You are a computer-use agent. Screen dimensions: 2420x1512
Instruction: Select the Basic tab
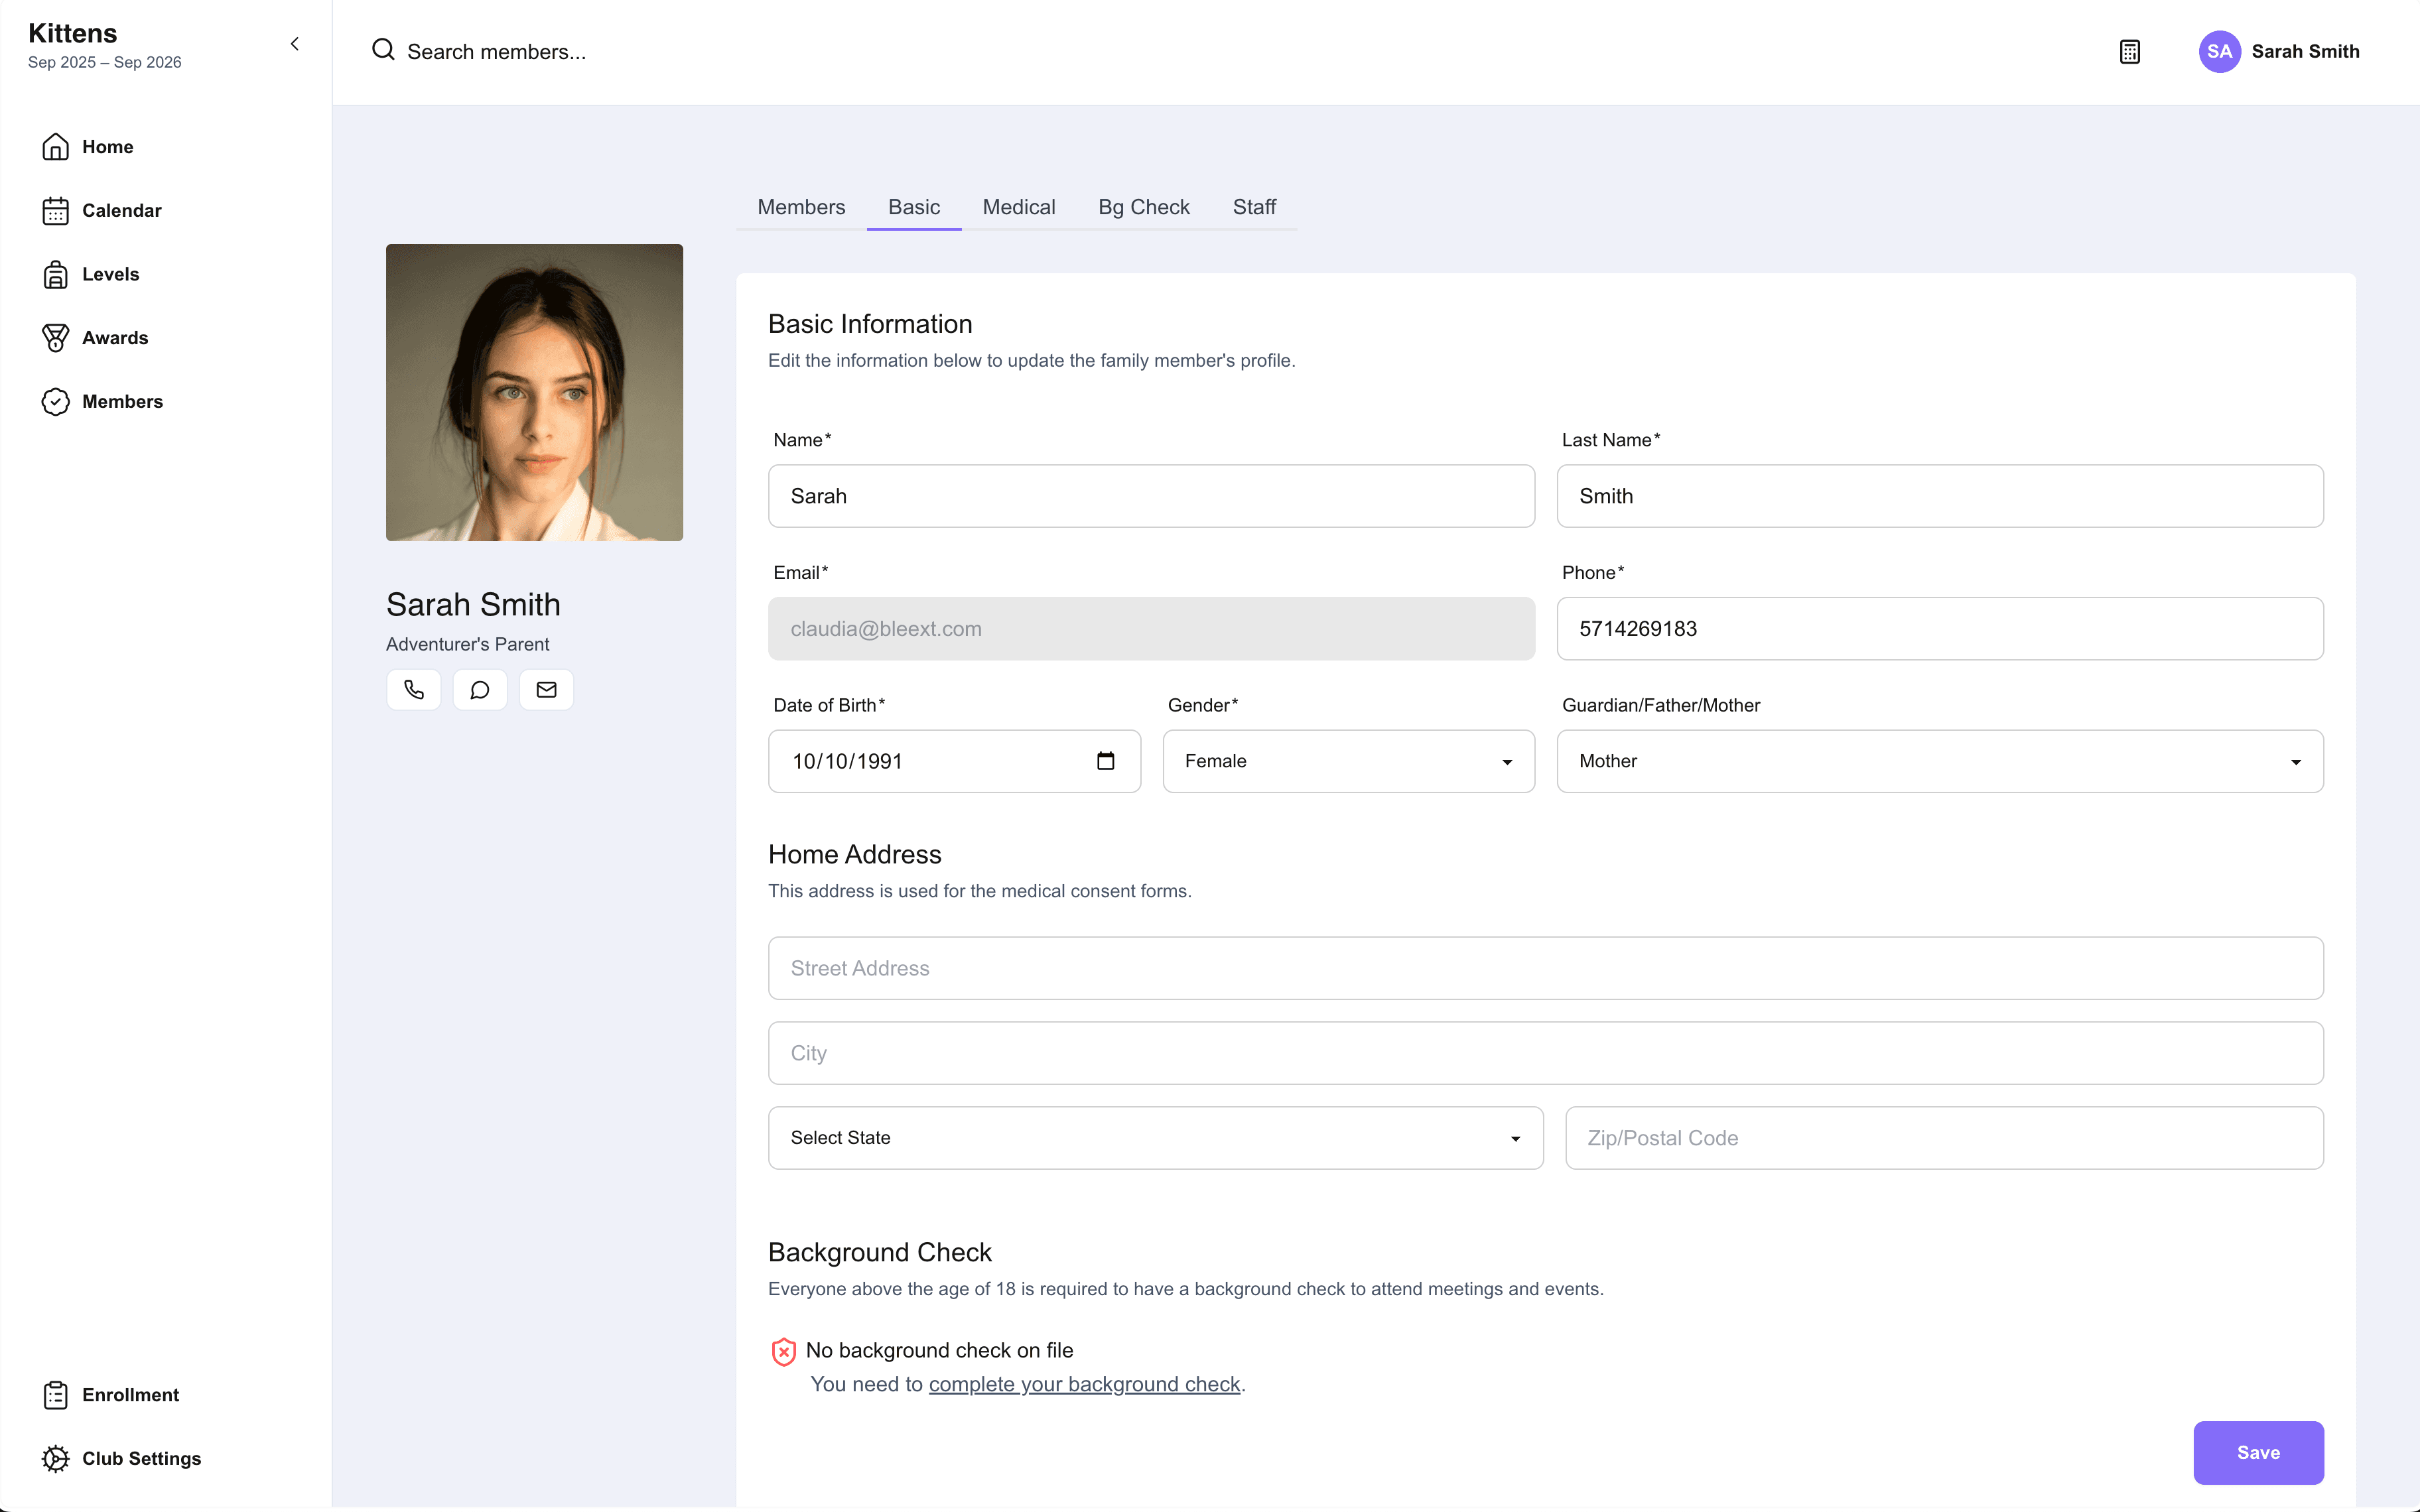(914, 207)
